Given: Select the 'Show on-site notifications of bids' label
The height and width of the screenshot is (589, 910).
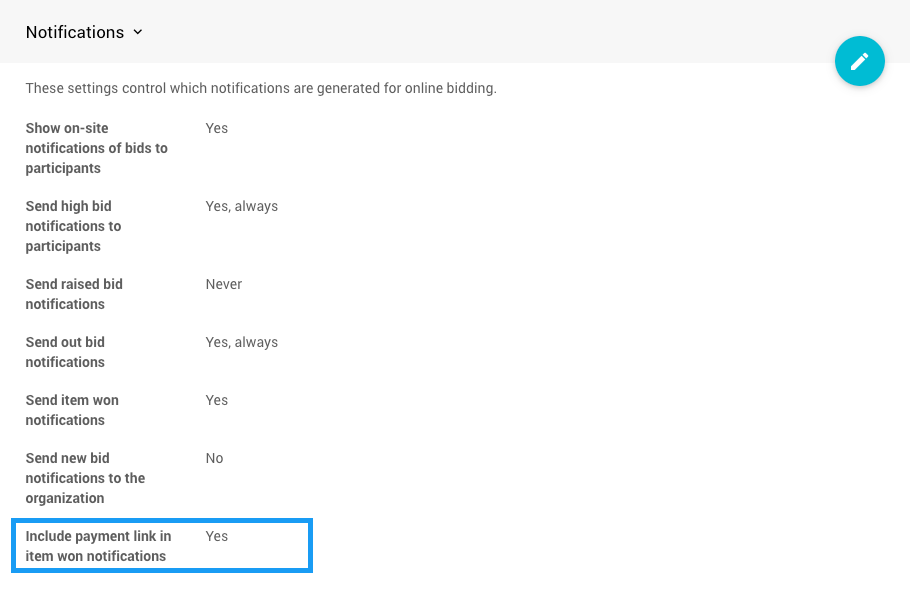Looking at the screenshot, I should pyautogui.click(x=96, y=148).
